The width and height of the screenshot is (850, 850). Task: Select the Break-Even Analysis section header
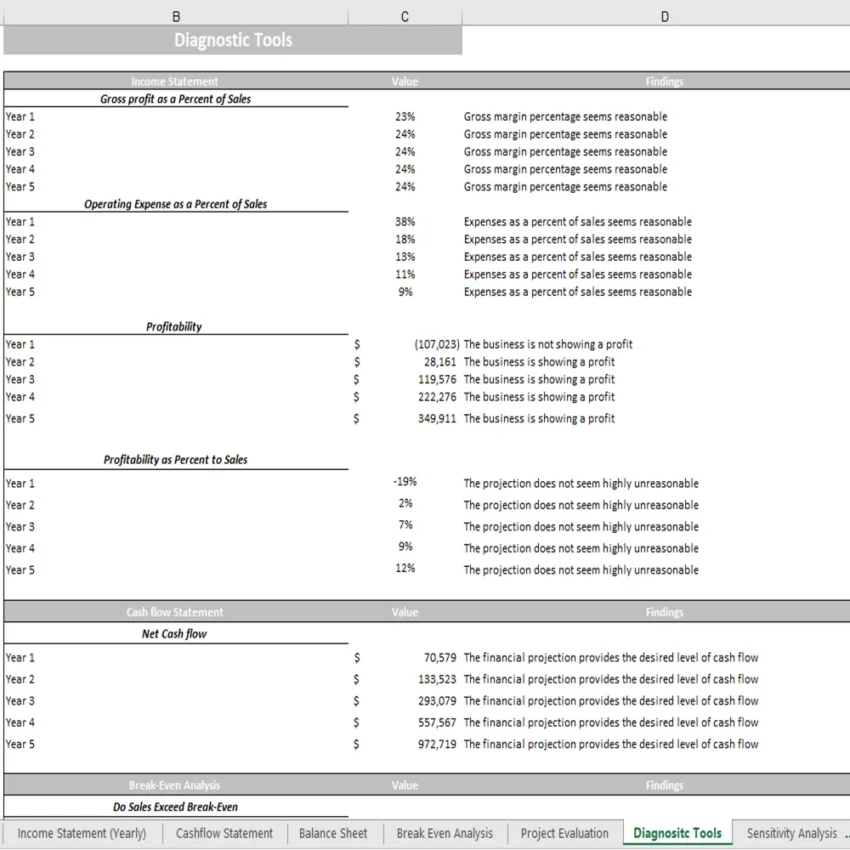(176, 785)
